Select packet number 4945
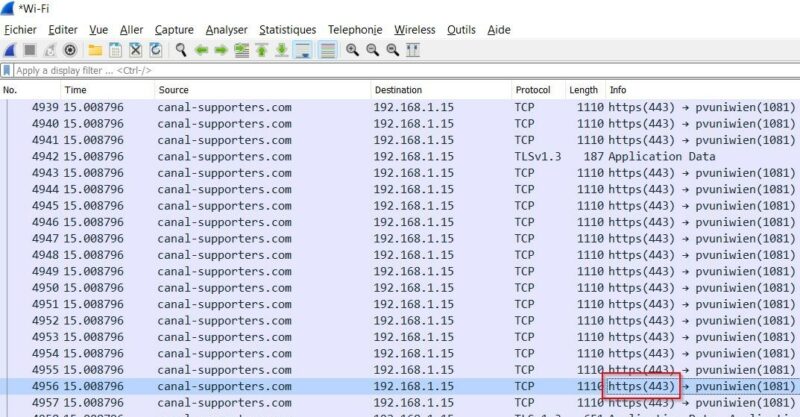 tap(400, 206)
